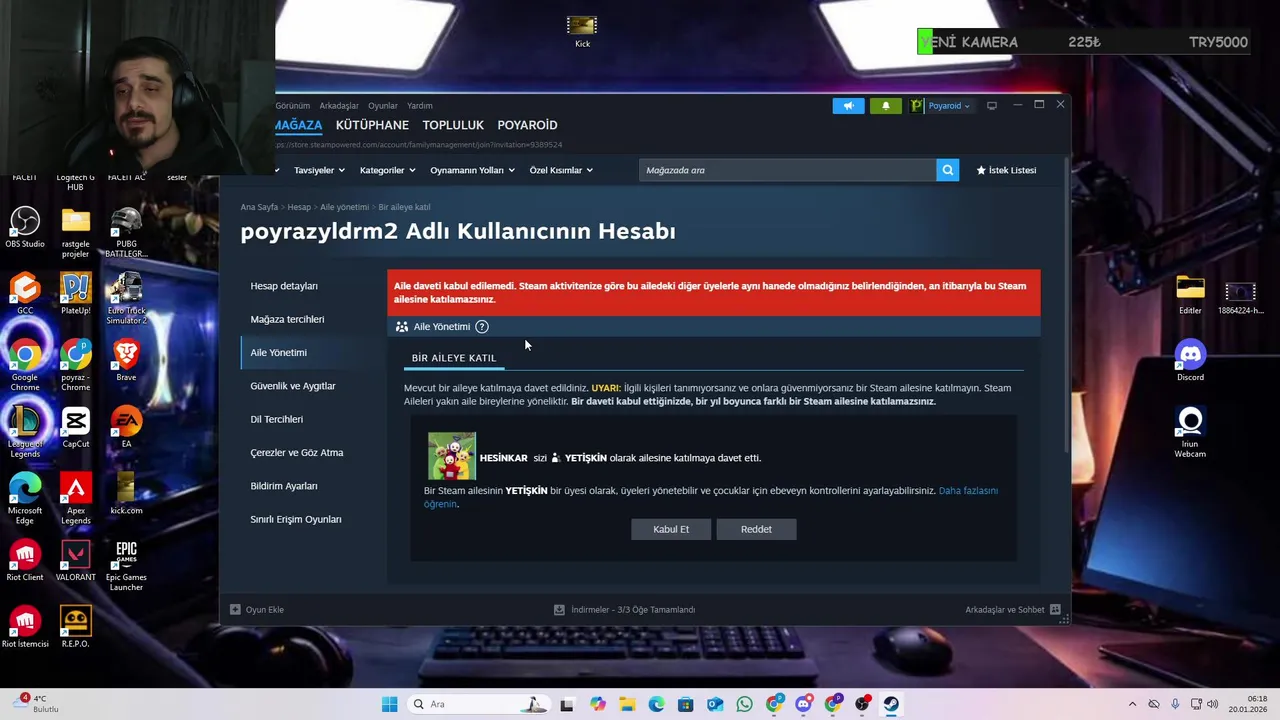Open EA app desktop shortcut
Image resolution: width=1280 pixels, height=720 pixels.
point(126,427)
